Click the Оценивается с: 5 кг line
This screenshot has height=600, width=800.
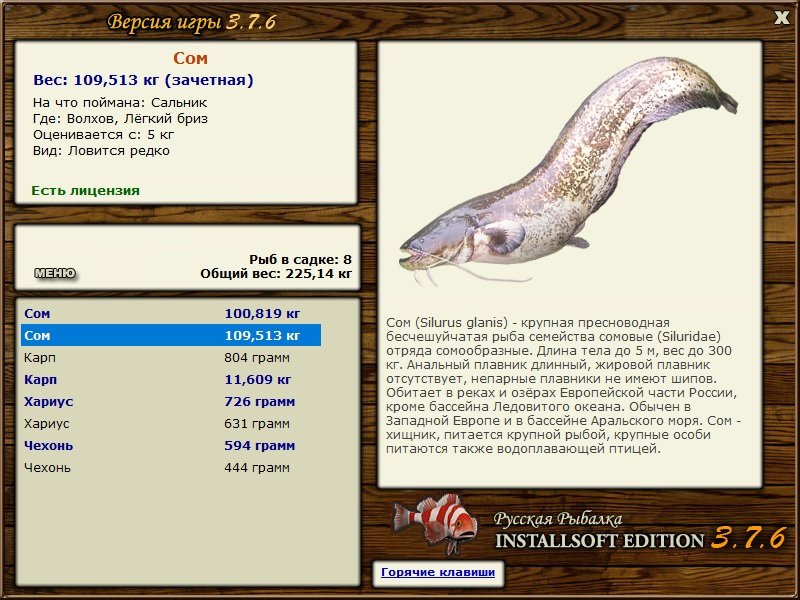click(104, 135)
